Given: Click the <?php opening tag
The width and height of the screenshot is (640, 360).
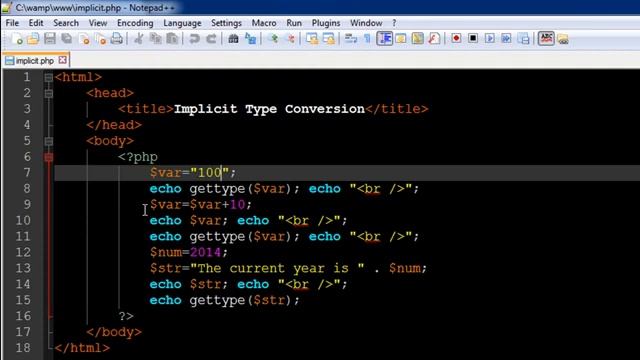Looking at the screenshot, I should [138, 157].
